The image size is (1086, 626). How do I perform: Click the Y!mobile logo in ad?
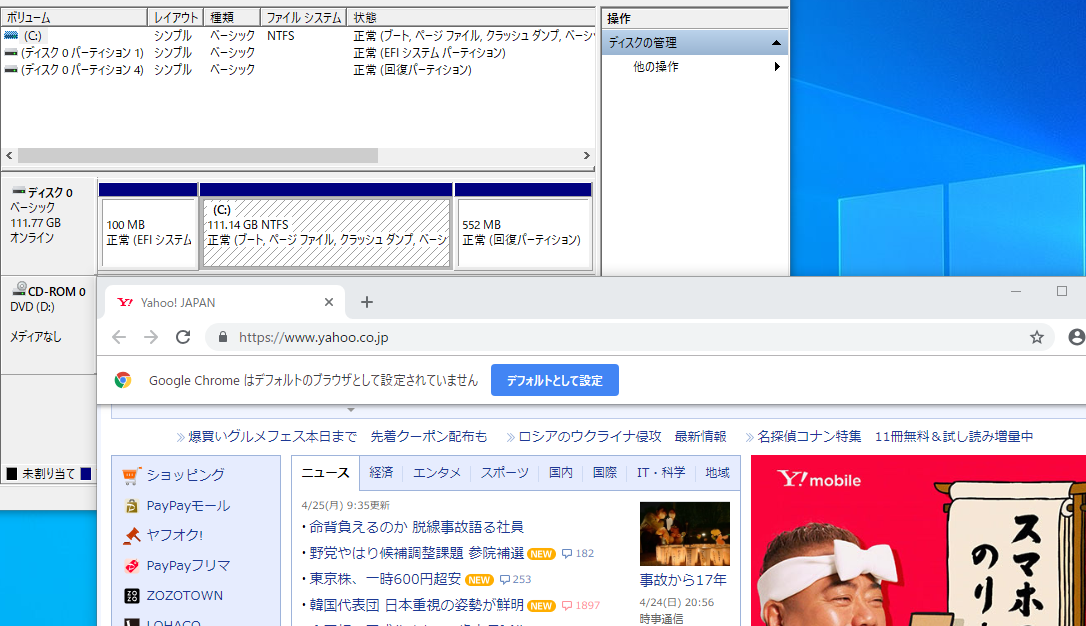tap(819, 479)
